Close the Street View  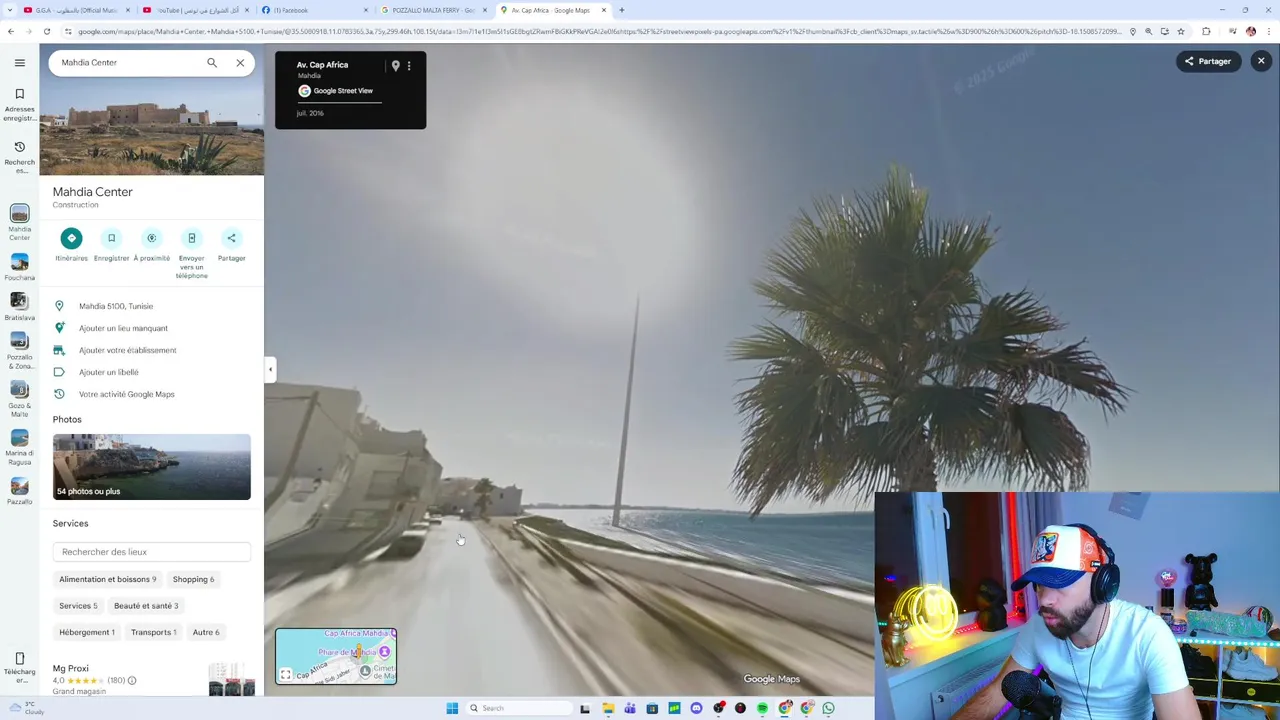click(1261, 61)
